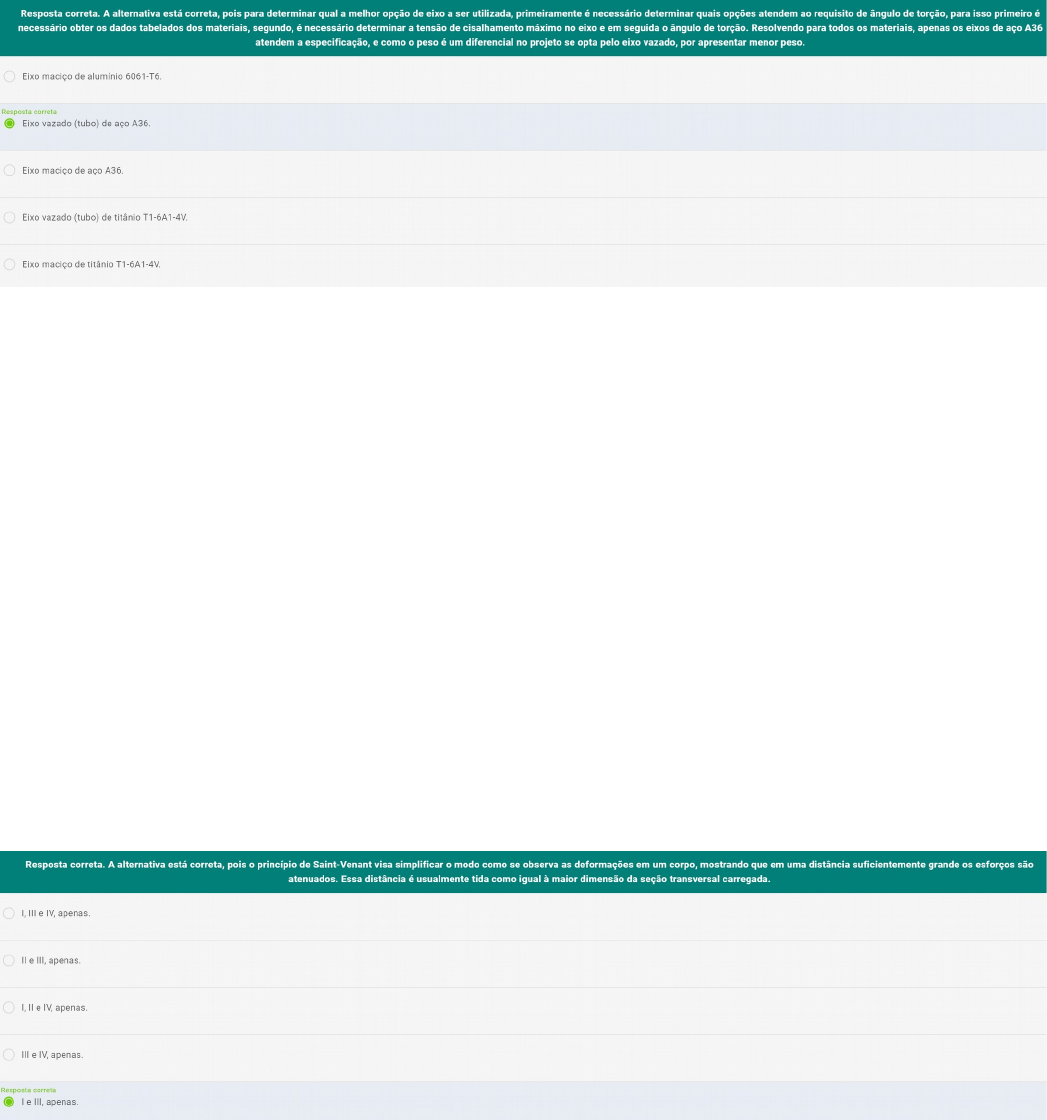This screenshot has height=1120, width=1047.
Task: Click the answer text 'II e III, apenas'
Action: pos(52,960)
